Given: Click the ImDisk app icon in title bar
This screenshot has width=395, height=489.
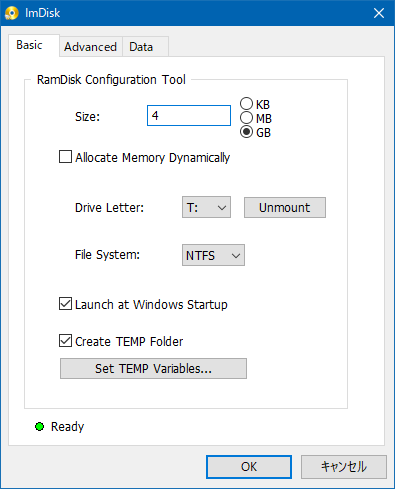Looking at the screenshot, I should pos(12,13).
